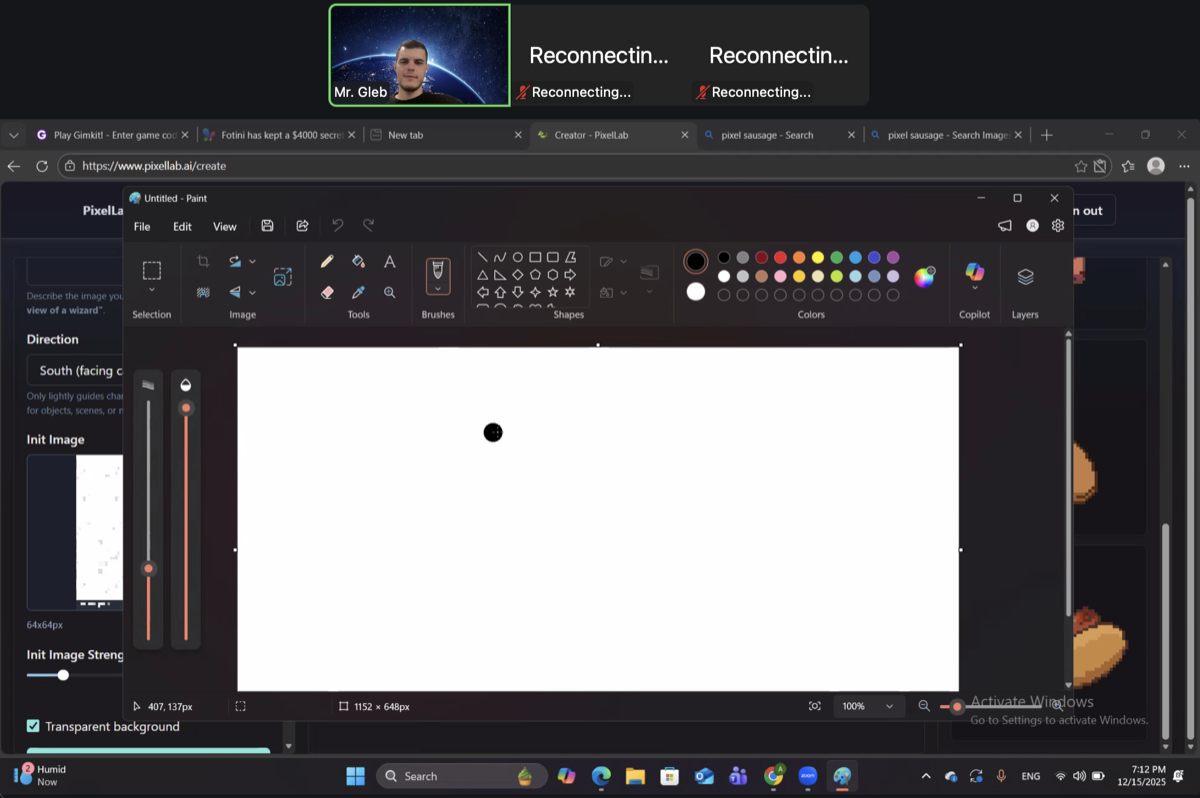Pick the Eraser tool
The image size is (1200, 798).
(x=327, y=293)
